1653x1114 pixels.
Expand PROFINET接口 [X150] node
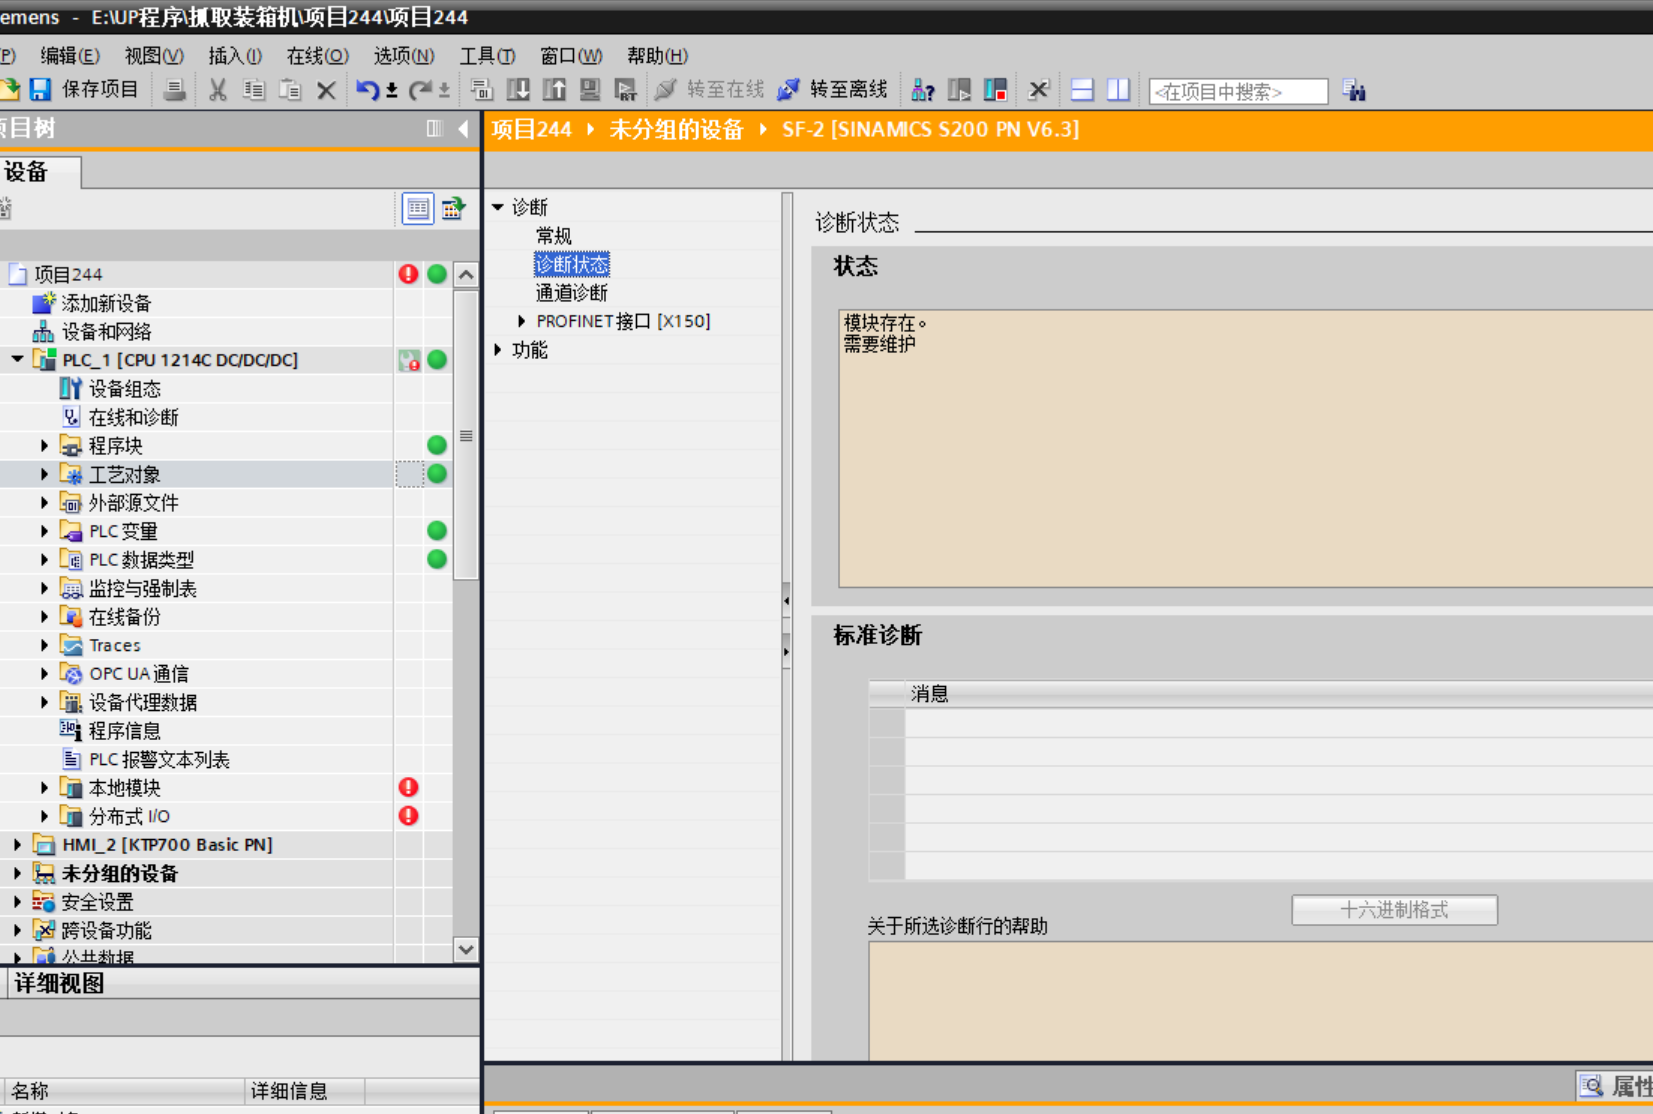(x=521, y=321)
